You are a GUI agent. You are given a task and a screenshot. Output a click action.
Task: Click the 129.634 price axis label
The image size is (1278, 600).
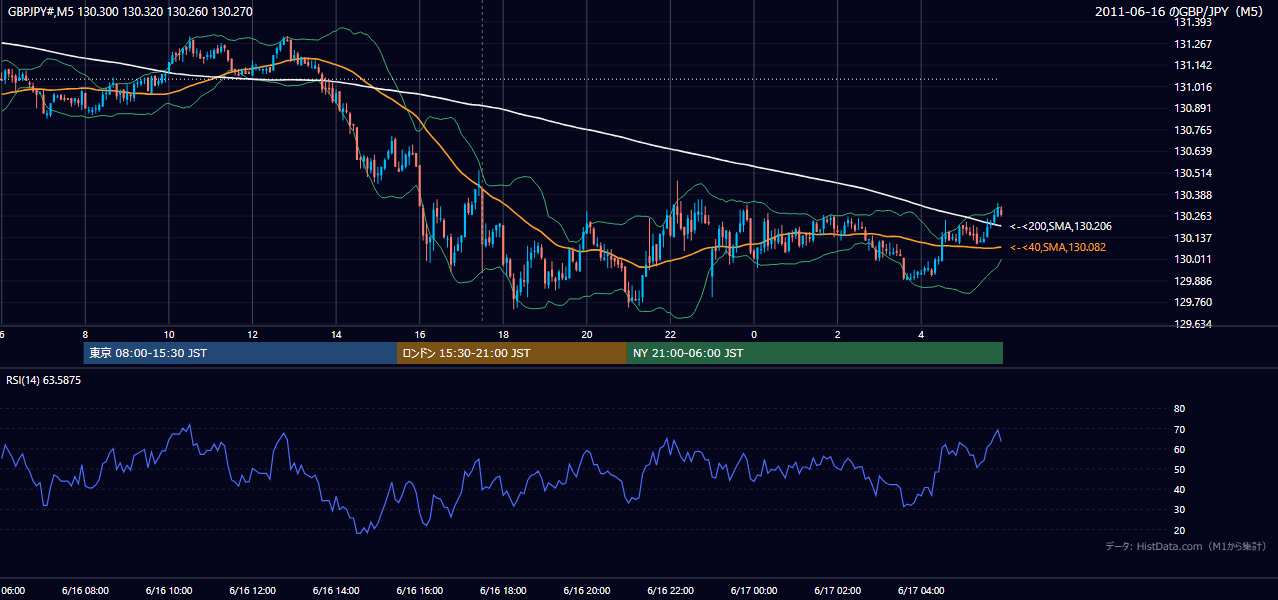click(1193, 324)
